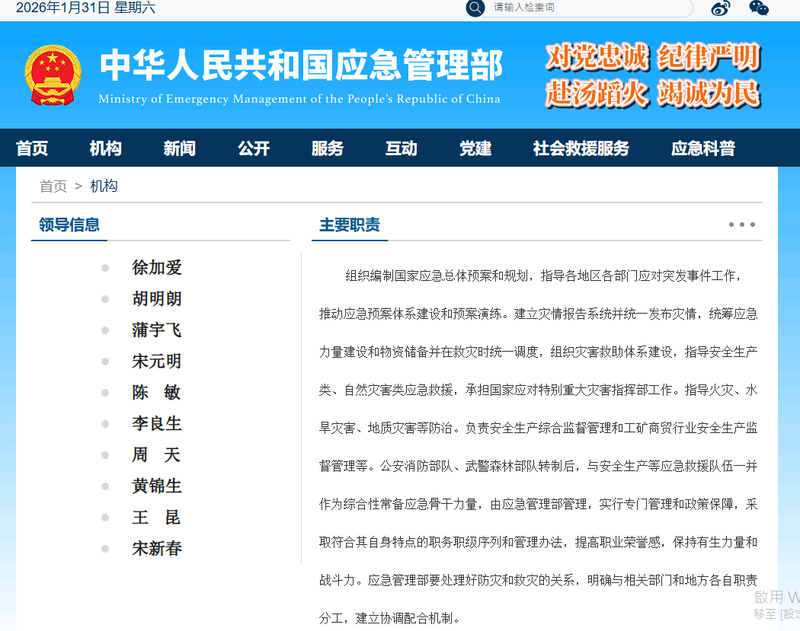Go to the 新闻 navigation section
The width and height of the screenshot is (800, 631).
coord(180,148)
